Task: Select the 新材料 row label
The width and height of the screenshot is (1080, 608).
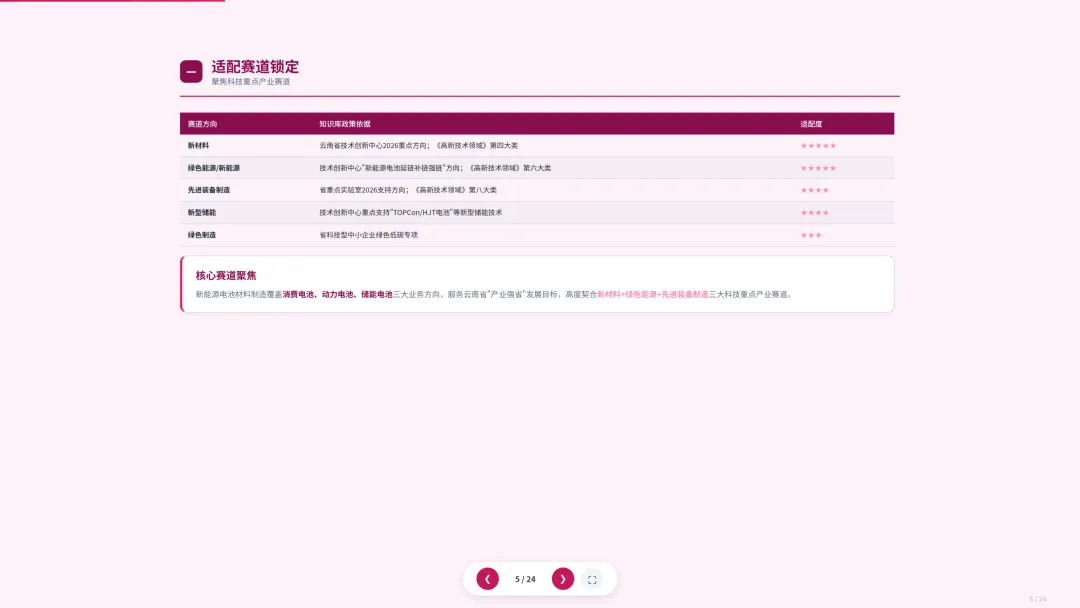Action: coord(198,146)
